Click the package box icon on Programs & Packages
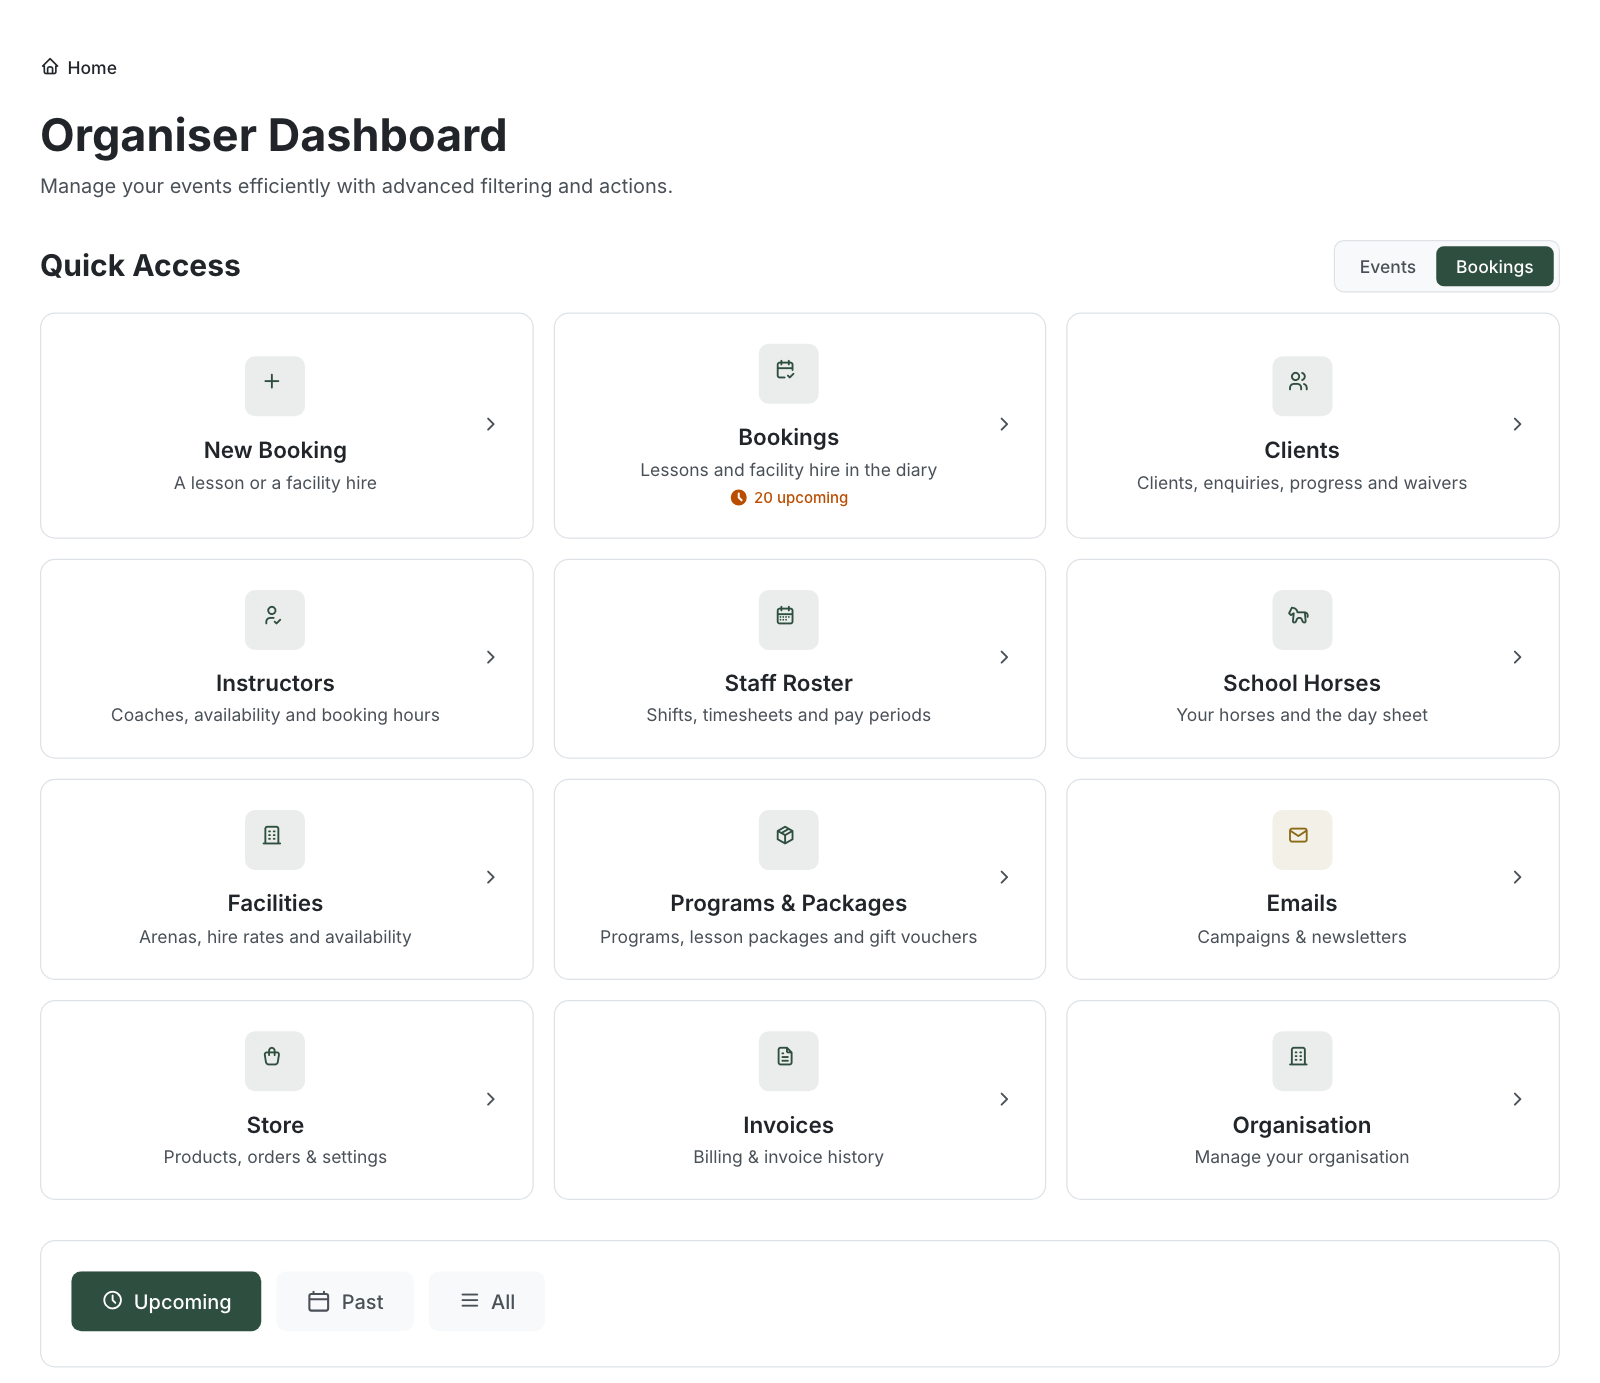This screenshot has width=1600, height=1383. pos(786,835)
